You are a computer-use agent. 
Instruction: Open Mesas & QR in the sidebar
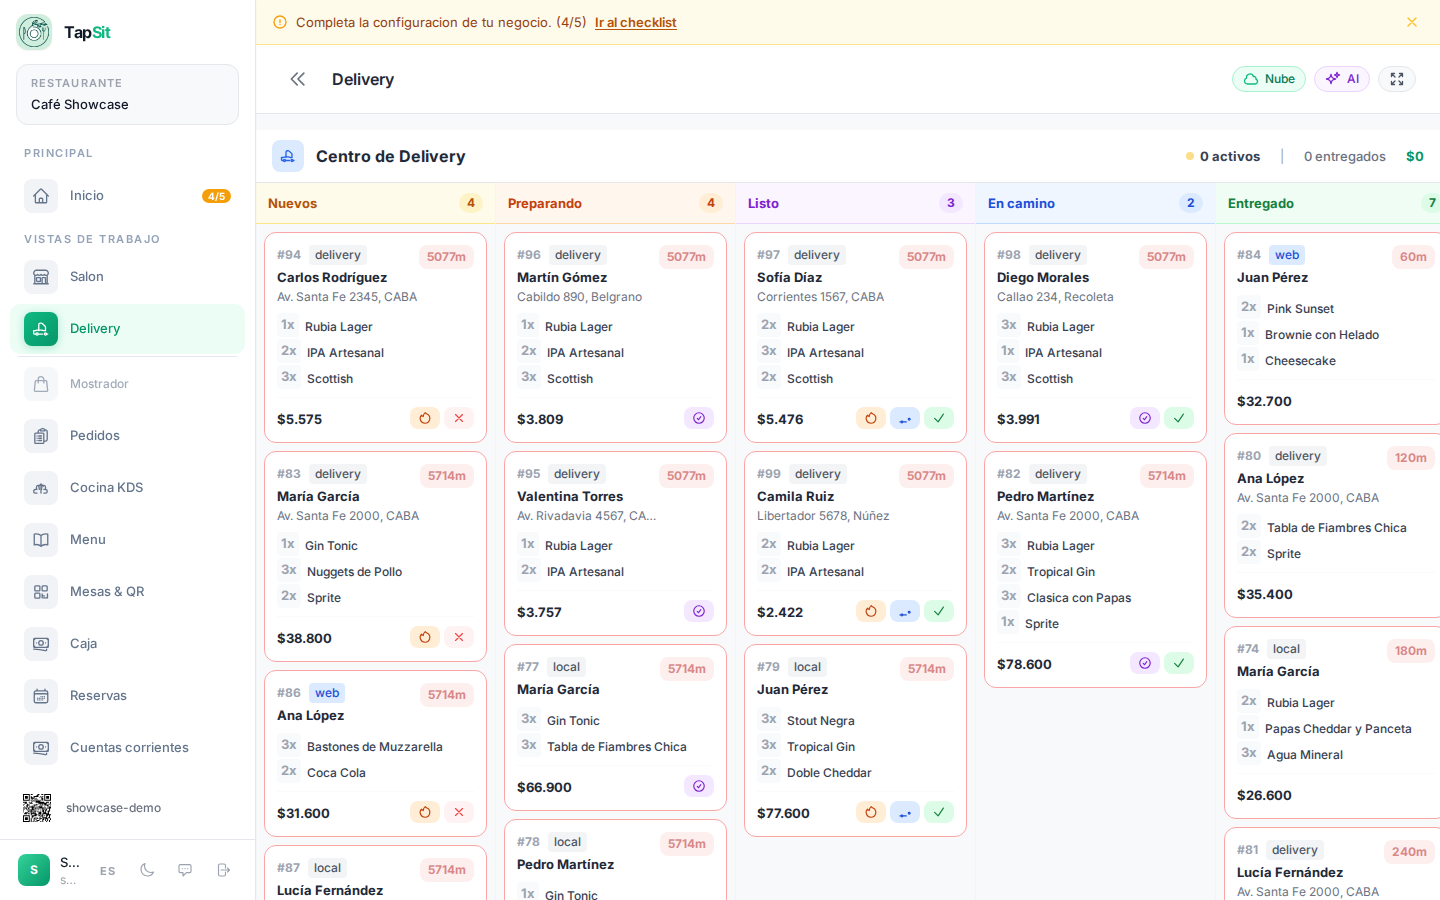point(127,592)
